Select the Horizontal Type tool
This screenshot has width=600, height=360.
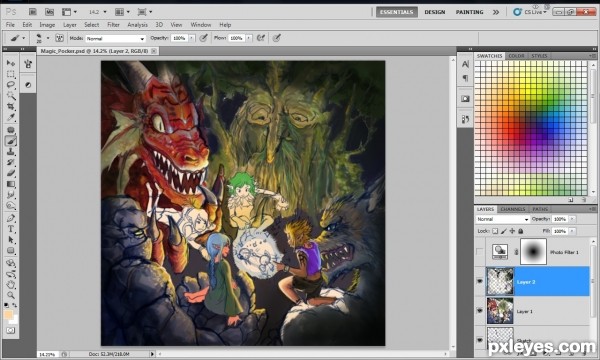click(11, 229)
